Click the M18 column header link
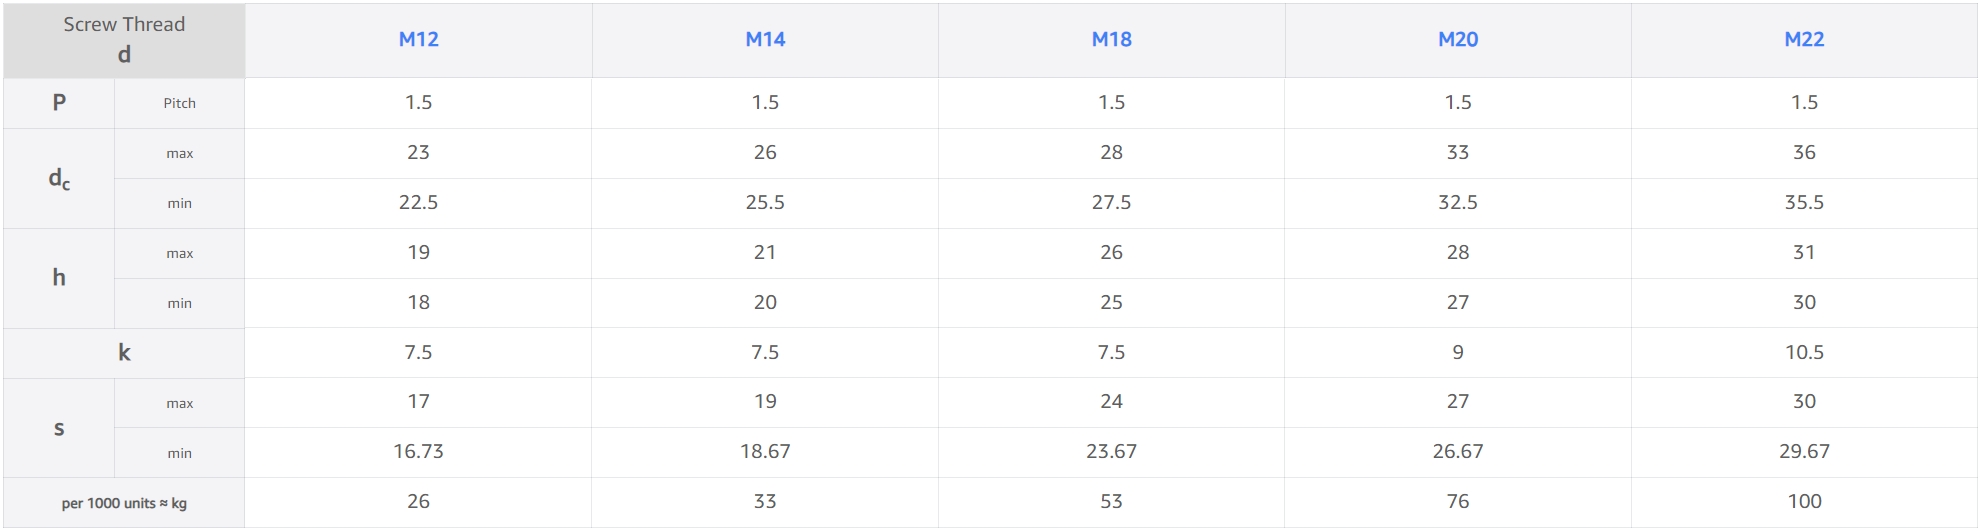The image size is (1983, 532). [x=1111, y=39]
